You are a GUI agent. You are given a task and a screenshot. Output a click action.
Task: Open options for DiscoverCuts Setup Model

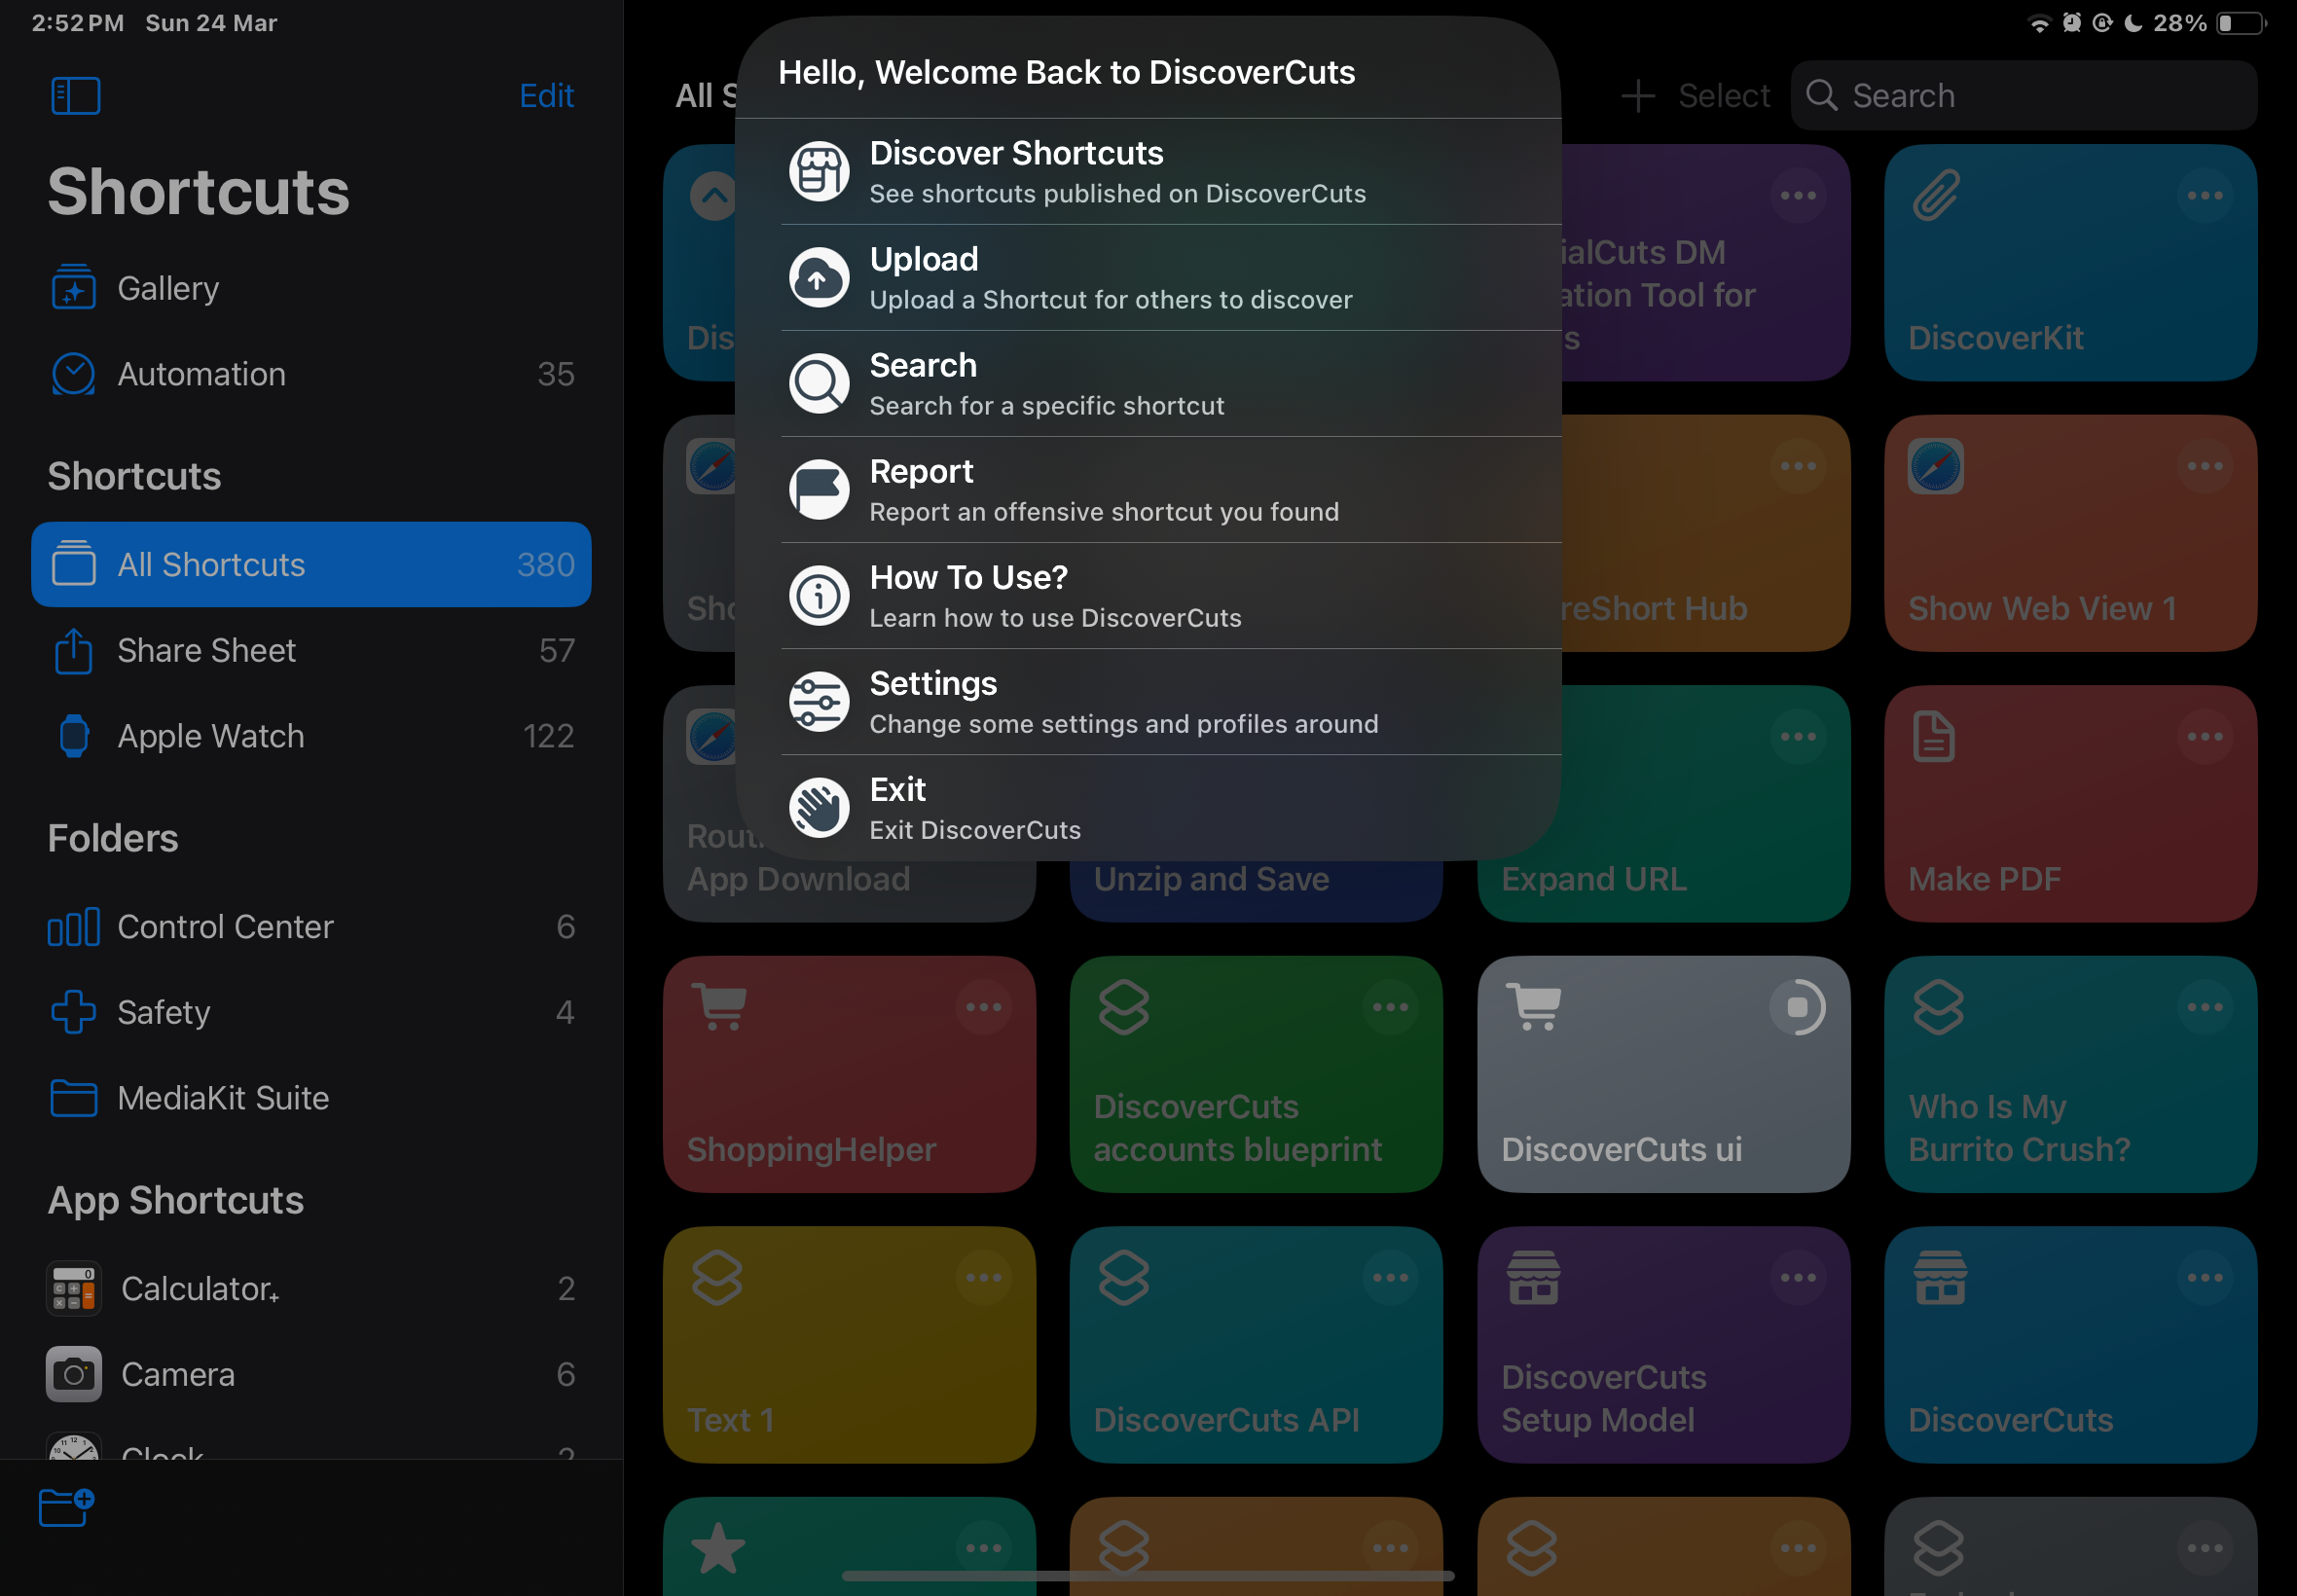point(1797,1278)
